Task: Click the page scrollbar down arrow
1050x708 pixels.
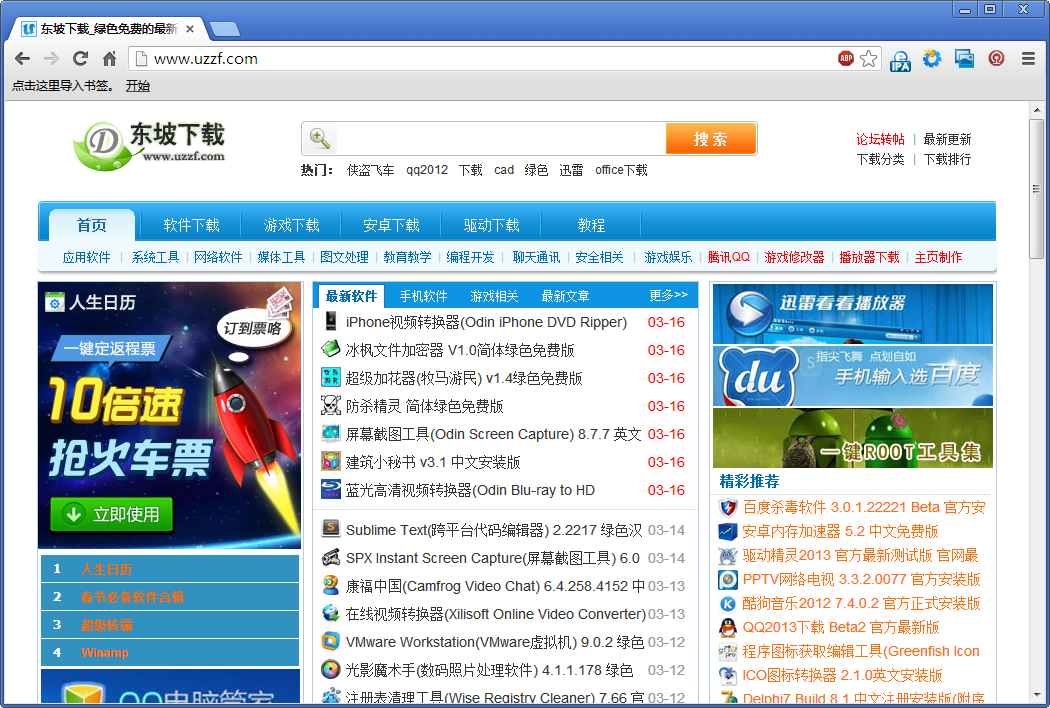Action: pyautogui.click(x=1037, y=695)
